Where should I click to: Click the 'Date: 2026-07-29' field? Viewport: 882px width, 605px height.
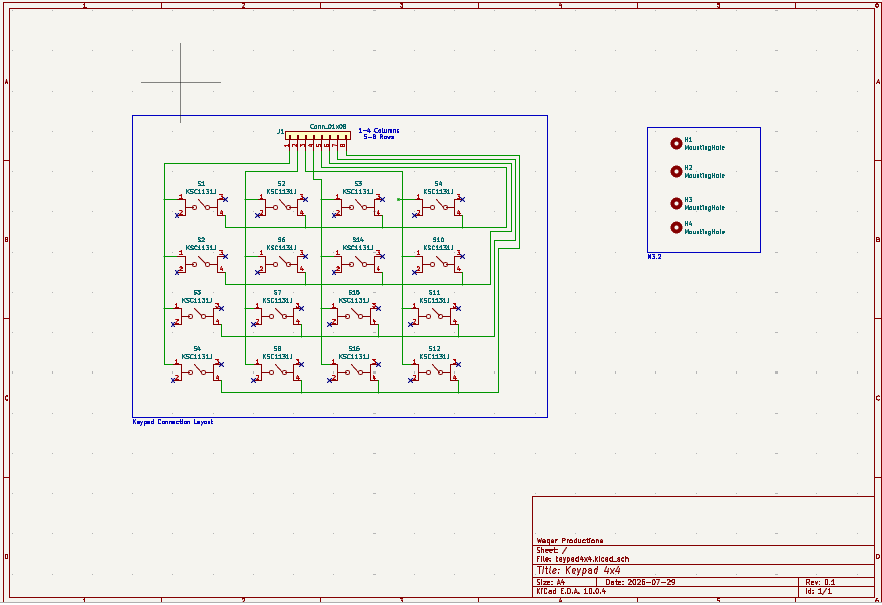click(x=640, y=582)
